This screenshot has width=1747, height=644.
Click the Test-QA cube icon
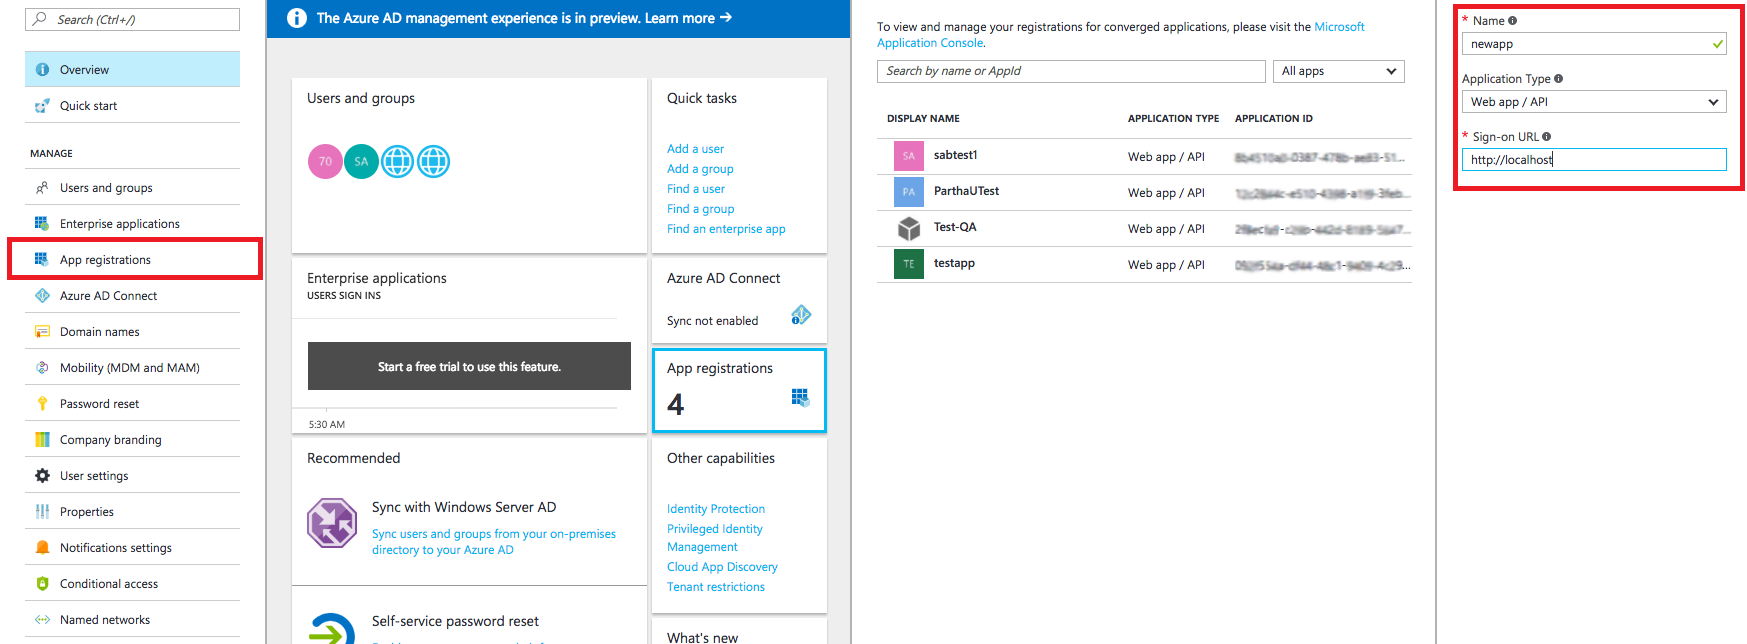coord(908,228)
